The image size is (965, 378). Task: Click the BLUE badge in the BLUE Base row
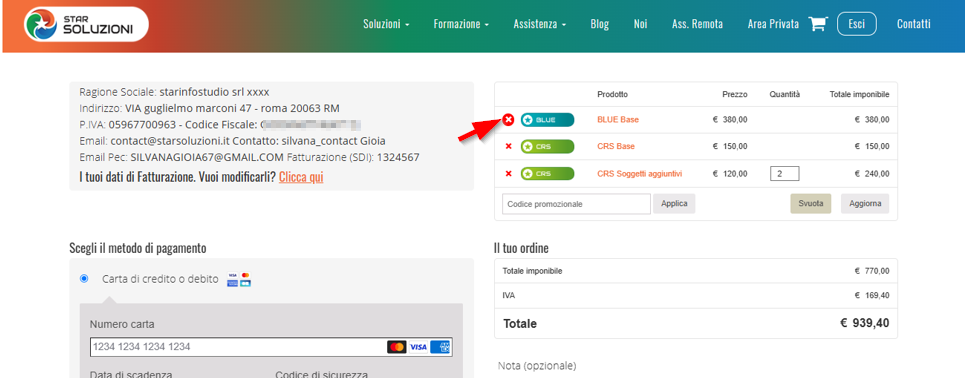547,119
